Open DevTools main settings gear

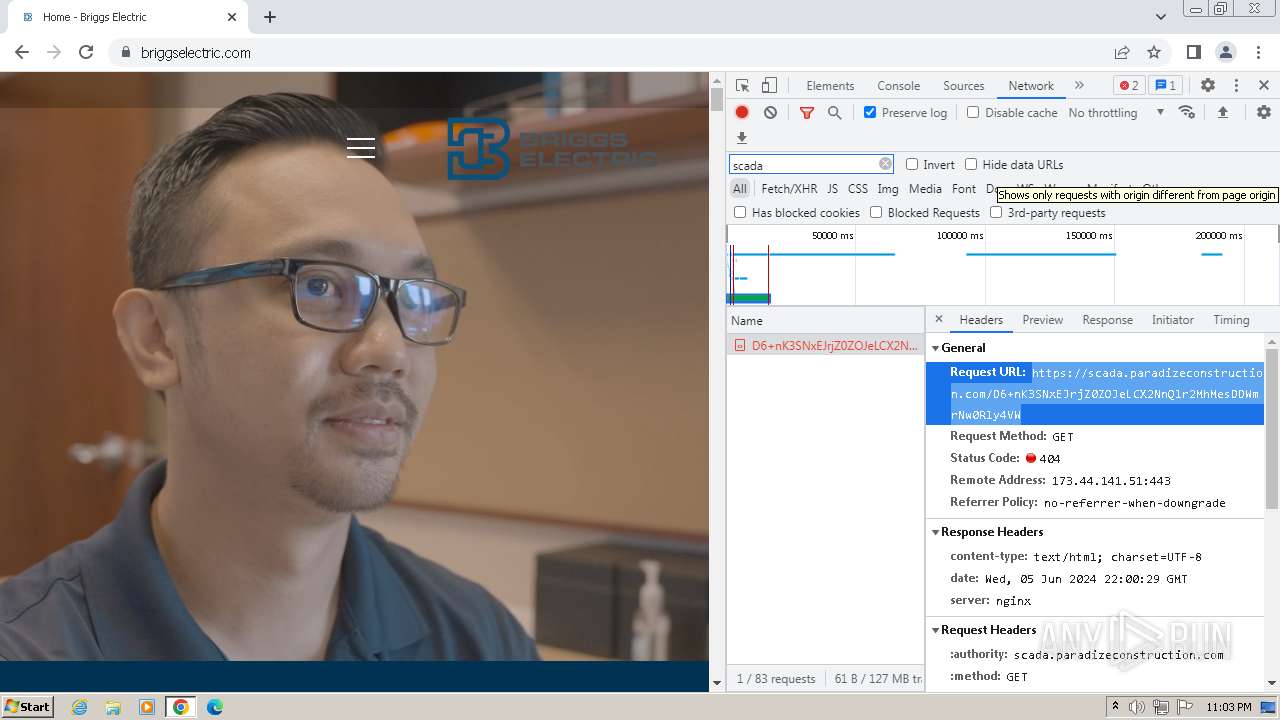(x=1208, y=86)
